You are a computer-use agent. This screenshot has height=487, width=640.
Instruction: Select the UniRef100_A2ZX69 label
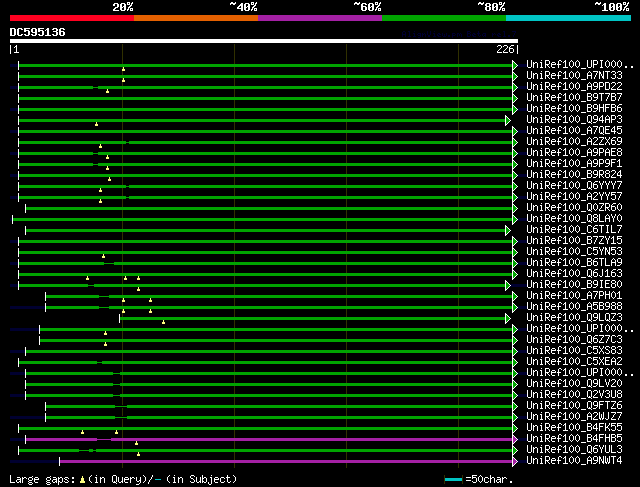(x=574, y=142)
